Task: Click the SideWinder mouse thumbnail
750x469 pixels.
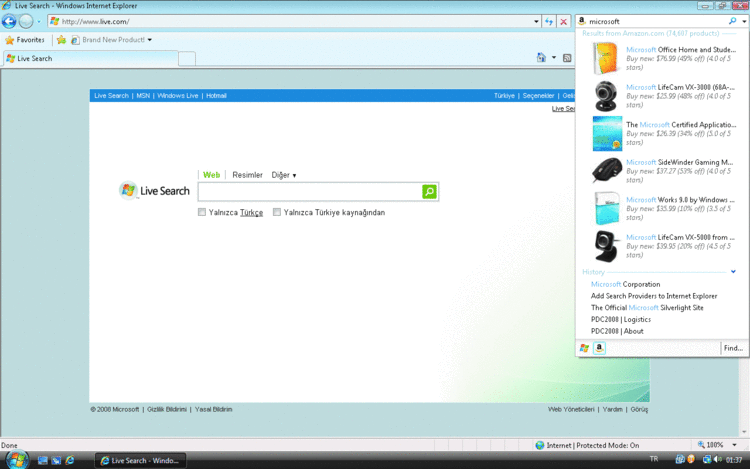Action: 607,170
